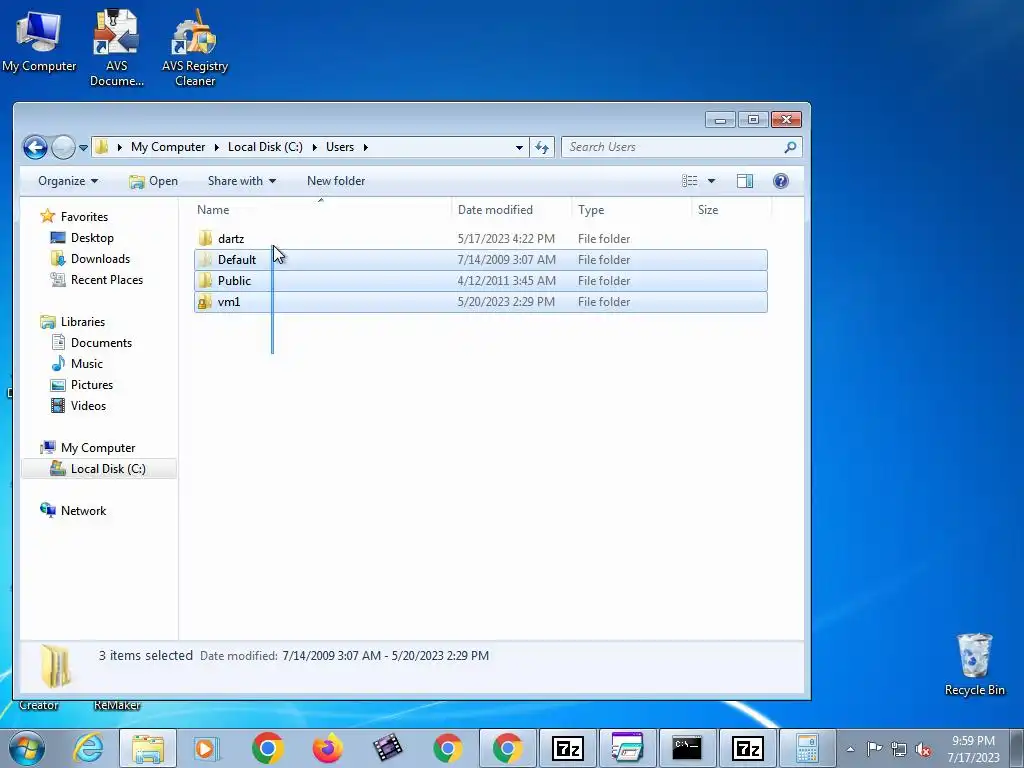1024x768 pixels.
Task: Expand the arrow after Users breadcrumb
Action: pos(366,148)
